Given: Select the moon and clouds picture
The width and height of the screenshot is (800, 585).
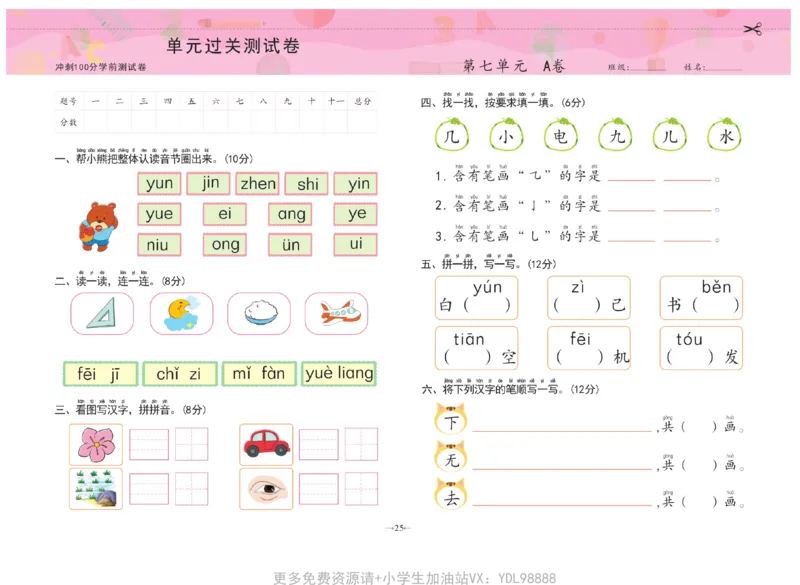Looking at the screenshot, I should [180, 313].
